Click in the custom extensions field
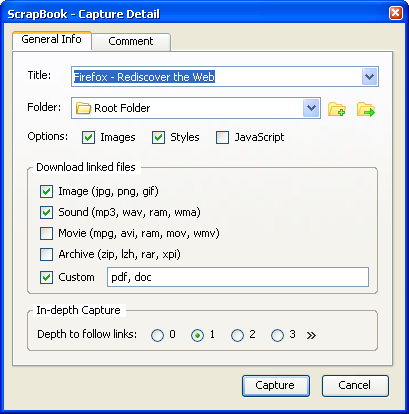 pos(238,277)
